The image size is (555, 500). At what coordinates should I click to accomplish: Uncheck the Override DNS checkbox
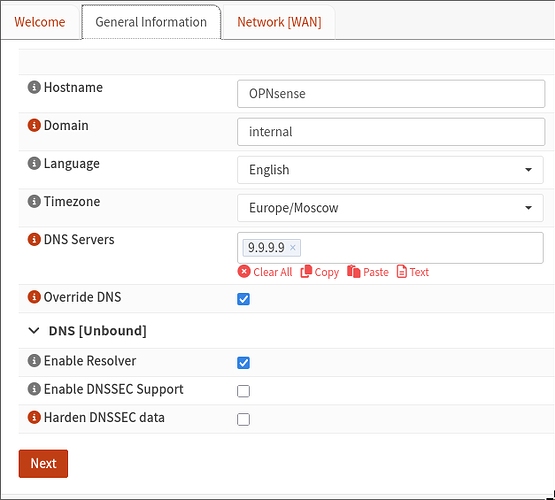click(x=244, y=299)
